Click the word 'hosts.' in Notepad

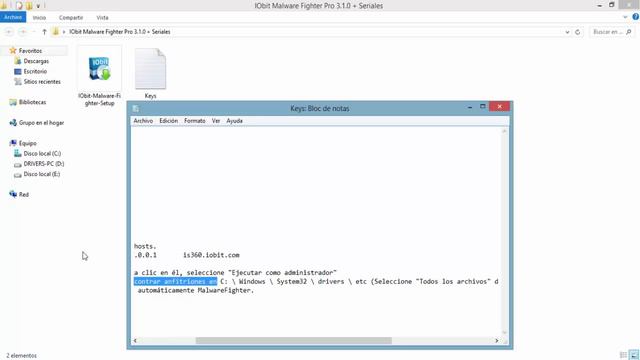click(x=145, y=247)
